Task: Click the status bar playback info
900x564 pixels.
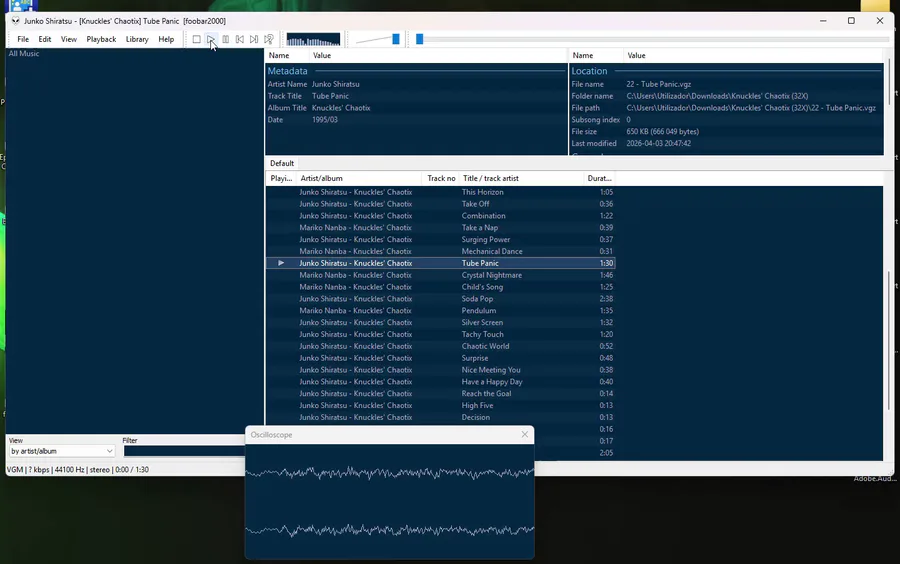Action: pyautogui.click(x=77, y=469)
